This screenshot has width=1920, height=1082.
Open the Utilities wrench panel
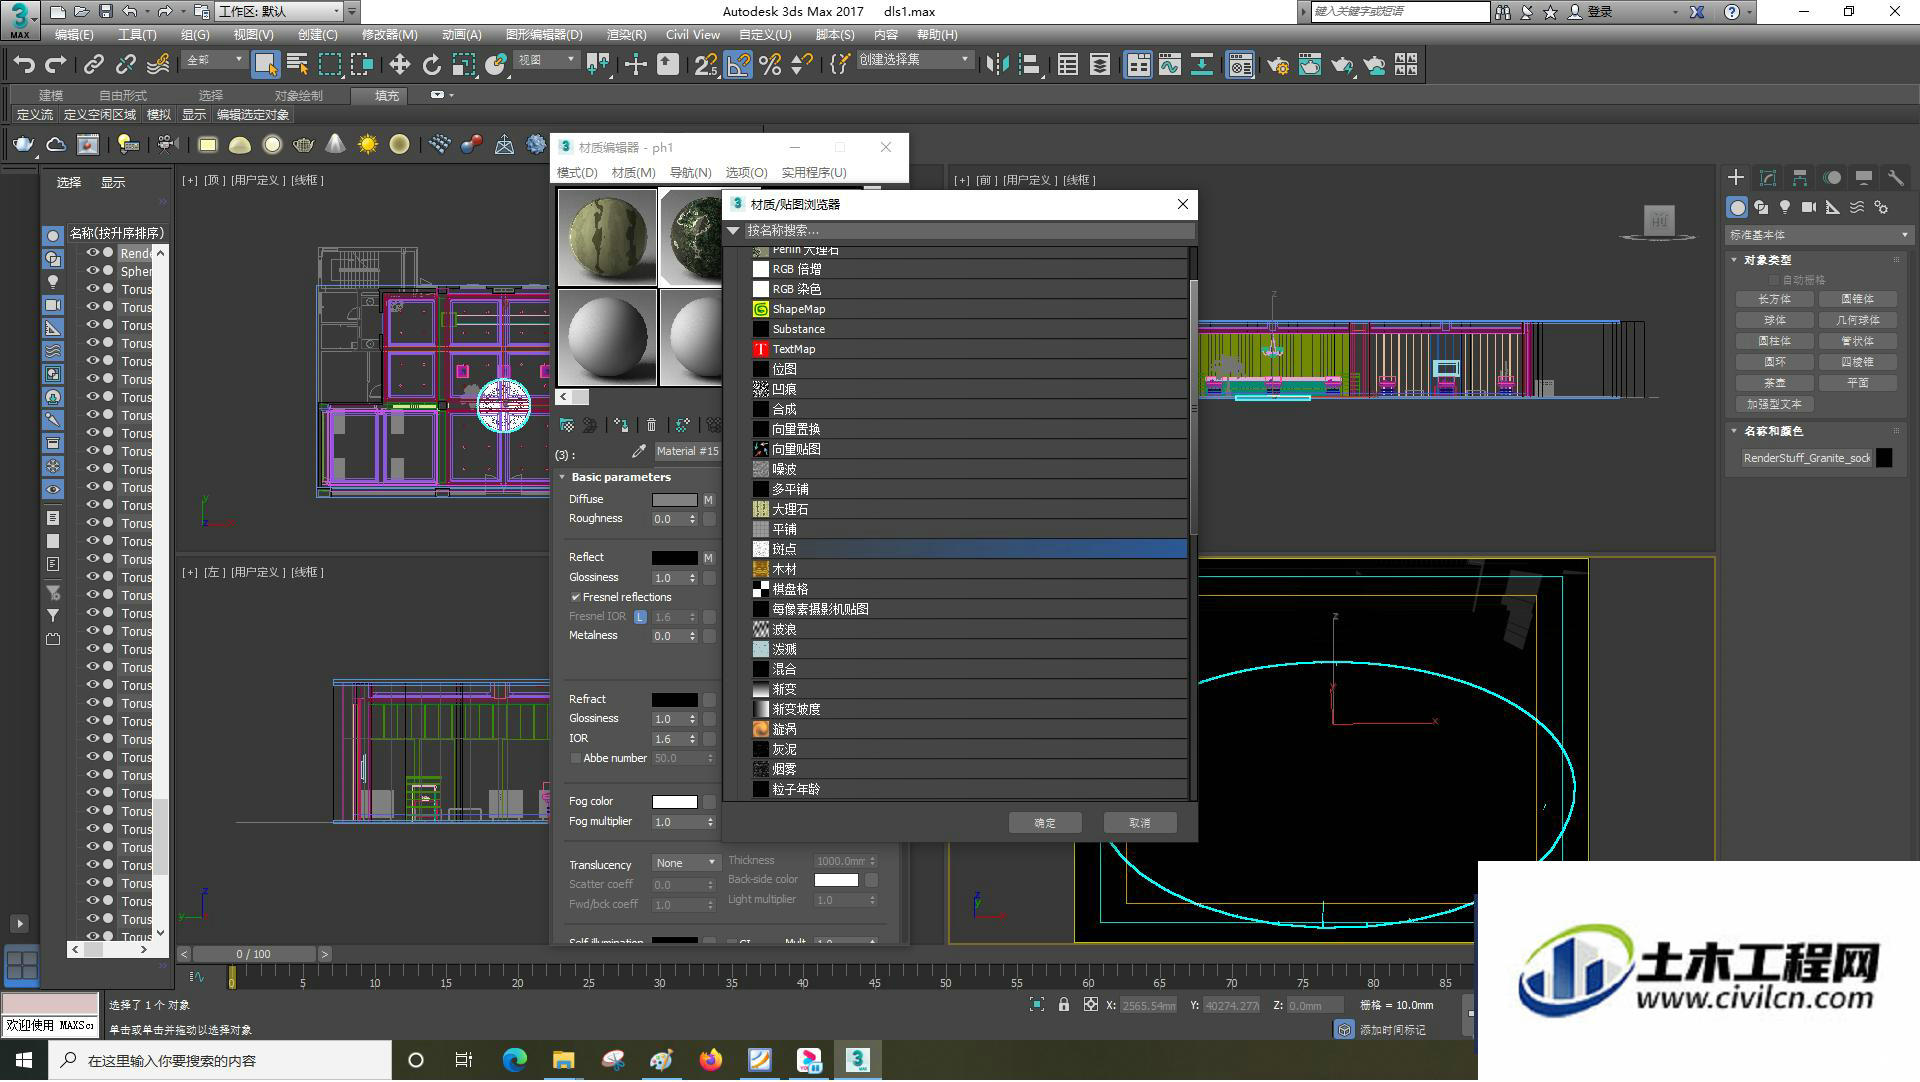coord(1895,177)
